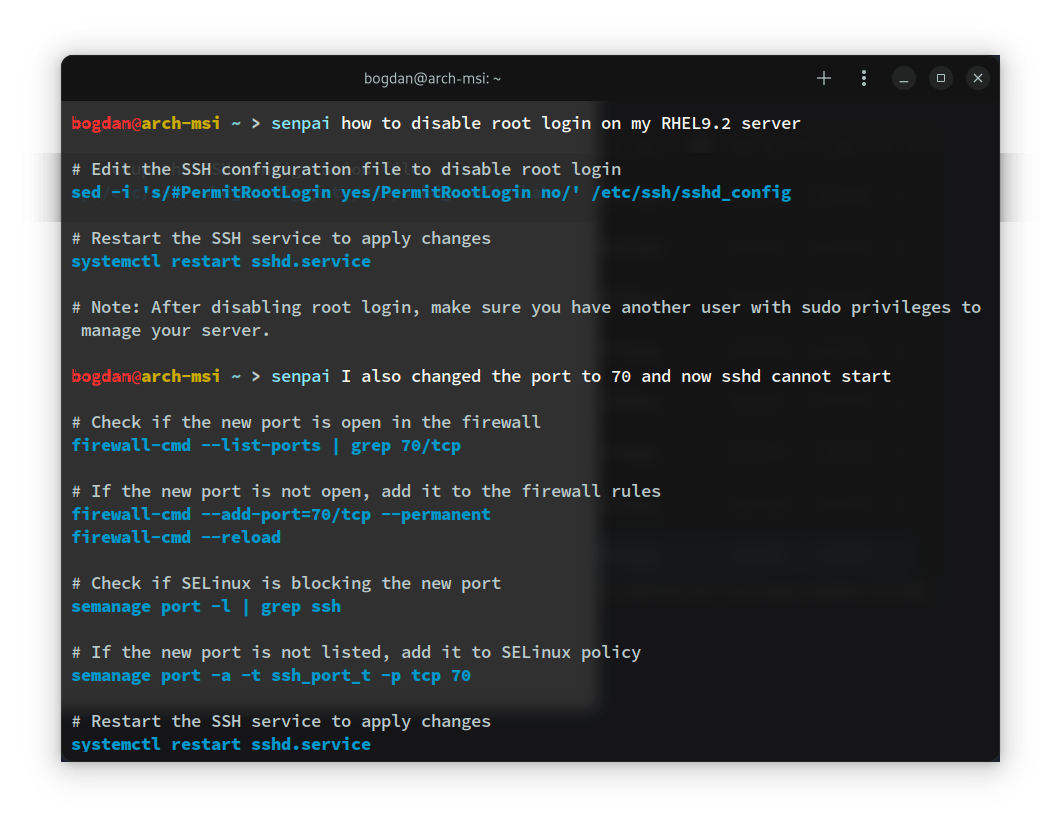Click the 'firewall-cmd --reload' command
This screenshot has width=1061, height=816.
176,537
